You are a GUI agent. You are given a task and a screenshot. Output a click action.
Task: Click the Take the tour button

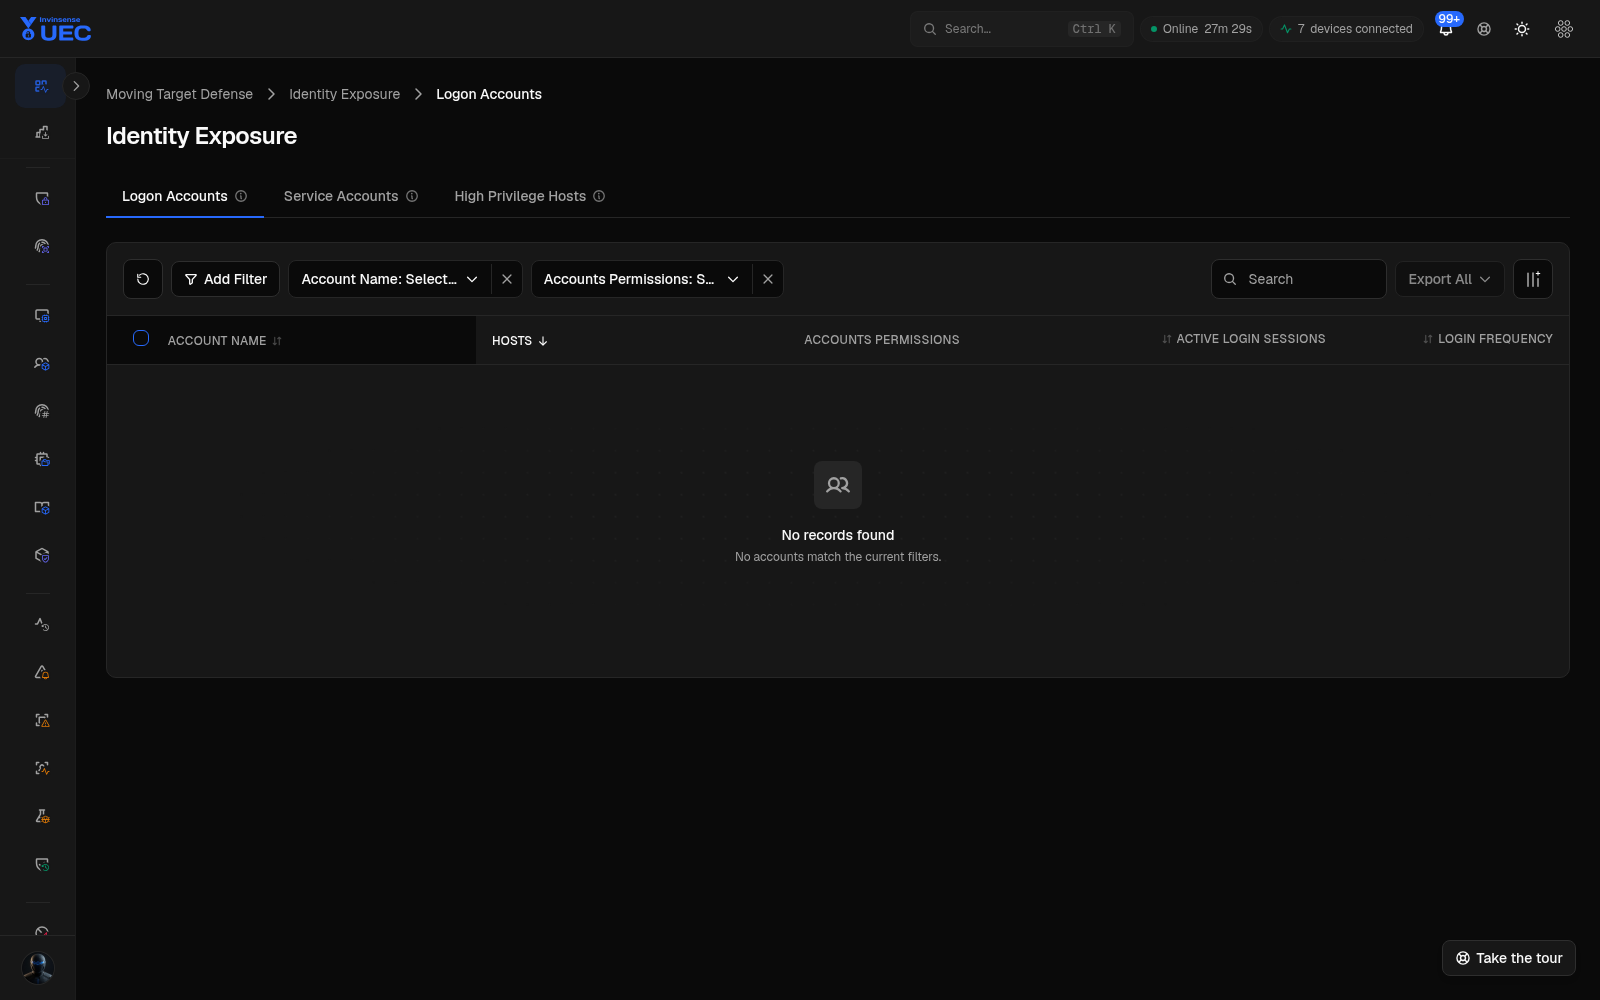(x=1509, y=958)
